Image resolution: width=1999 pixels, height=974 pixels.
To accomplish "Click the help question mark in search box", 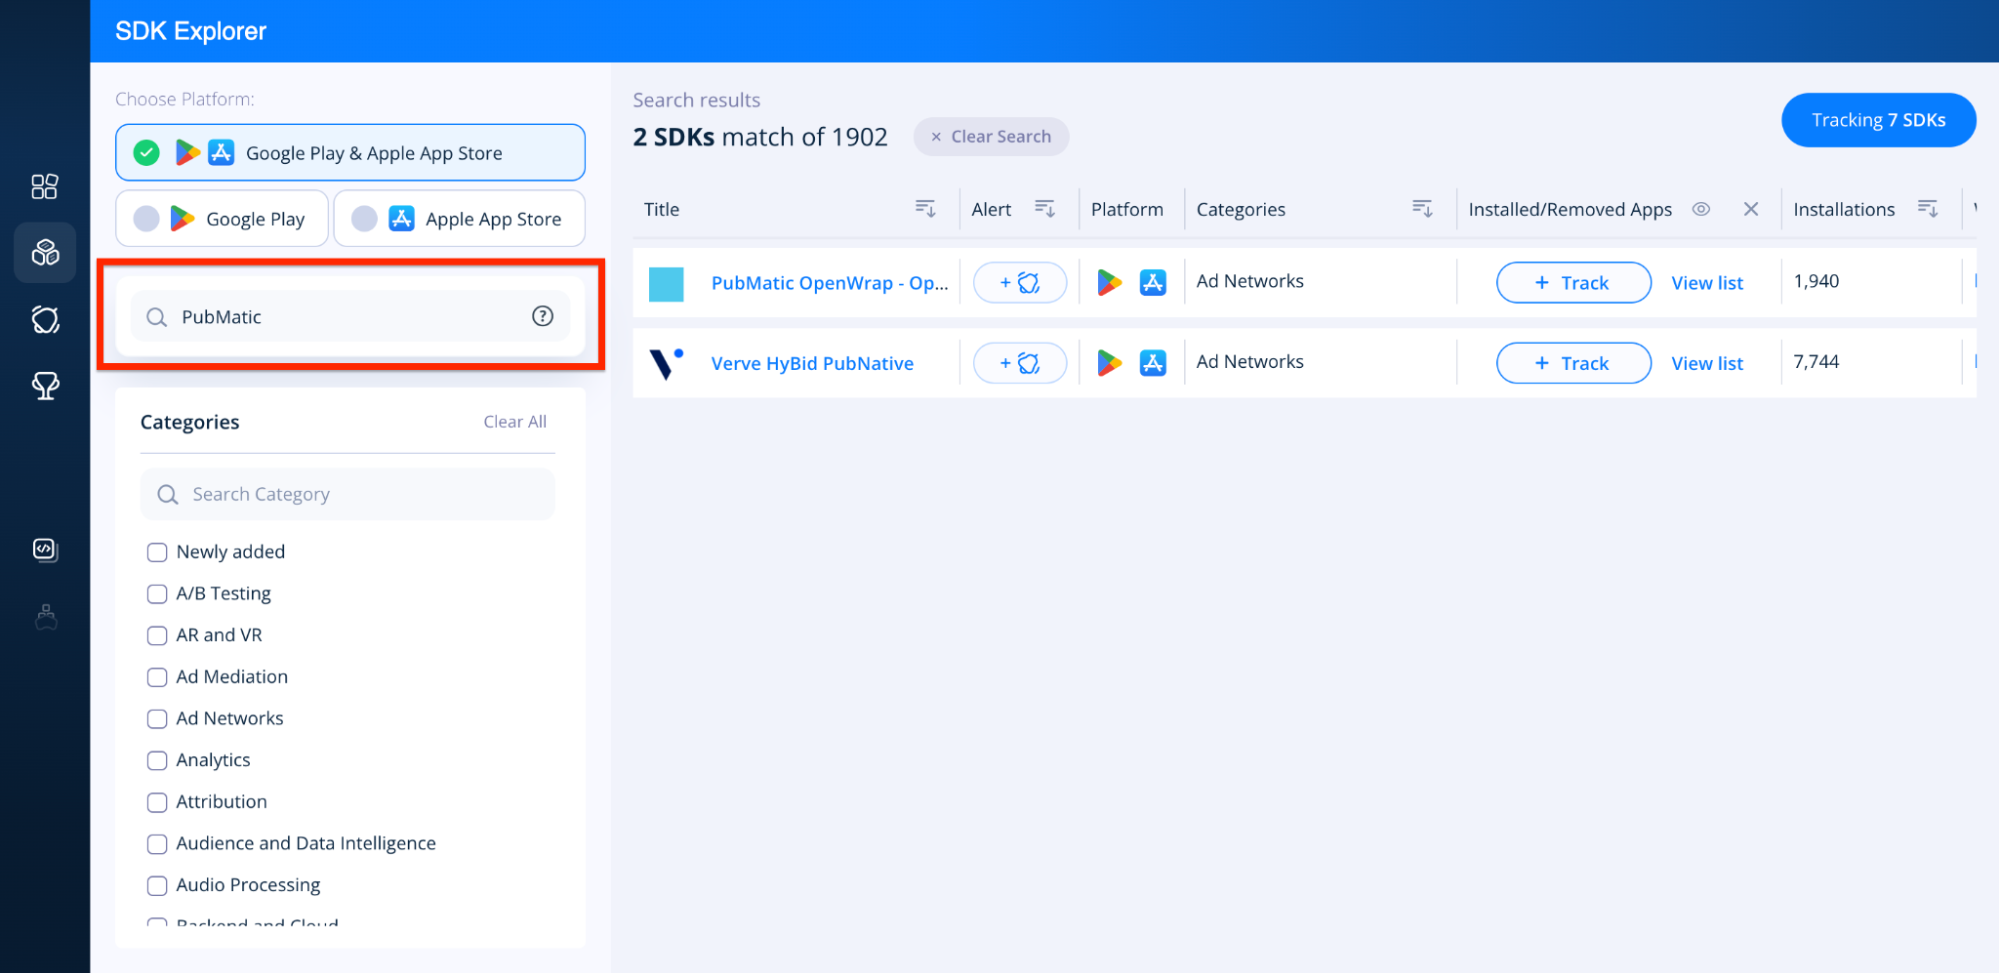I will point(542,316).
